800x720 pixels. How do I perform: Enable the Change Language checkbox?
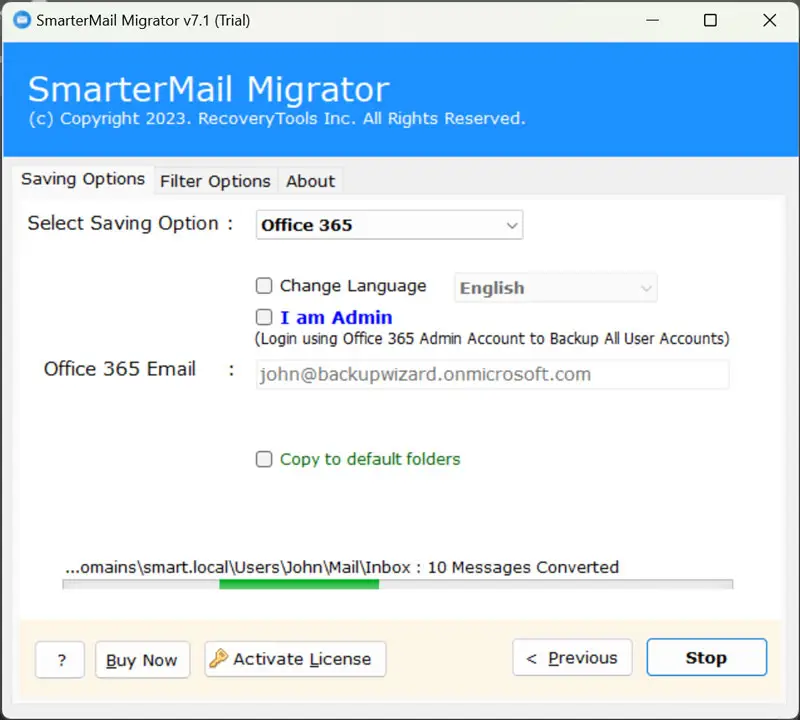[264, 286]
